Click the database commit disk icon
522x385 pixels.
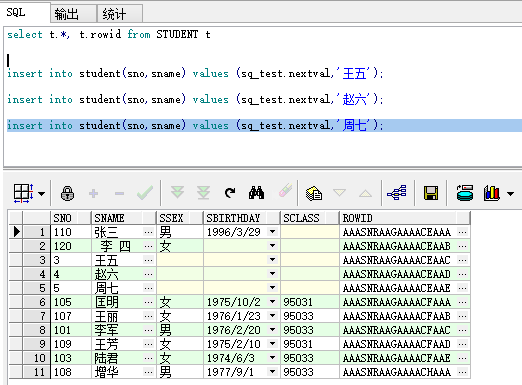point(465,193)
